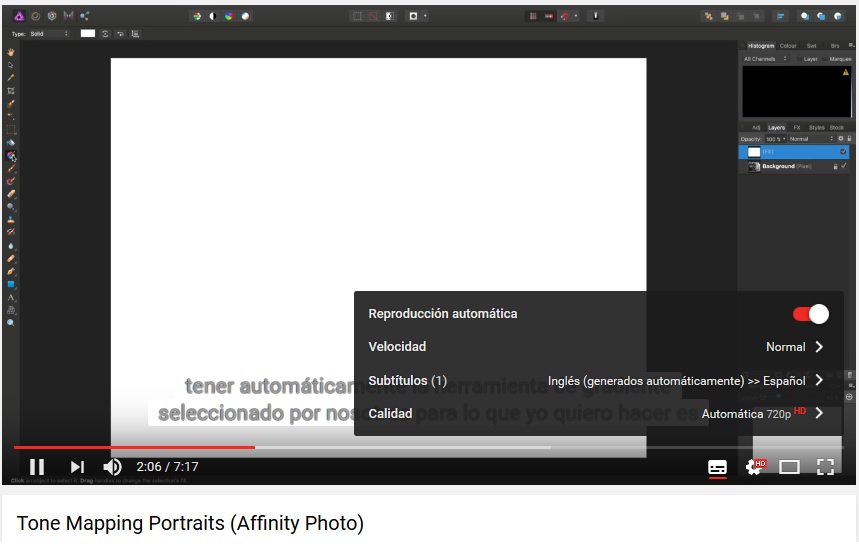Switch to the Stock tab
859x544 pixels.
click(x=837, y=128)
